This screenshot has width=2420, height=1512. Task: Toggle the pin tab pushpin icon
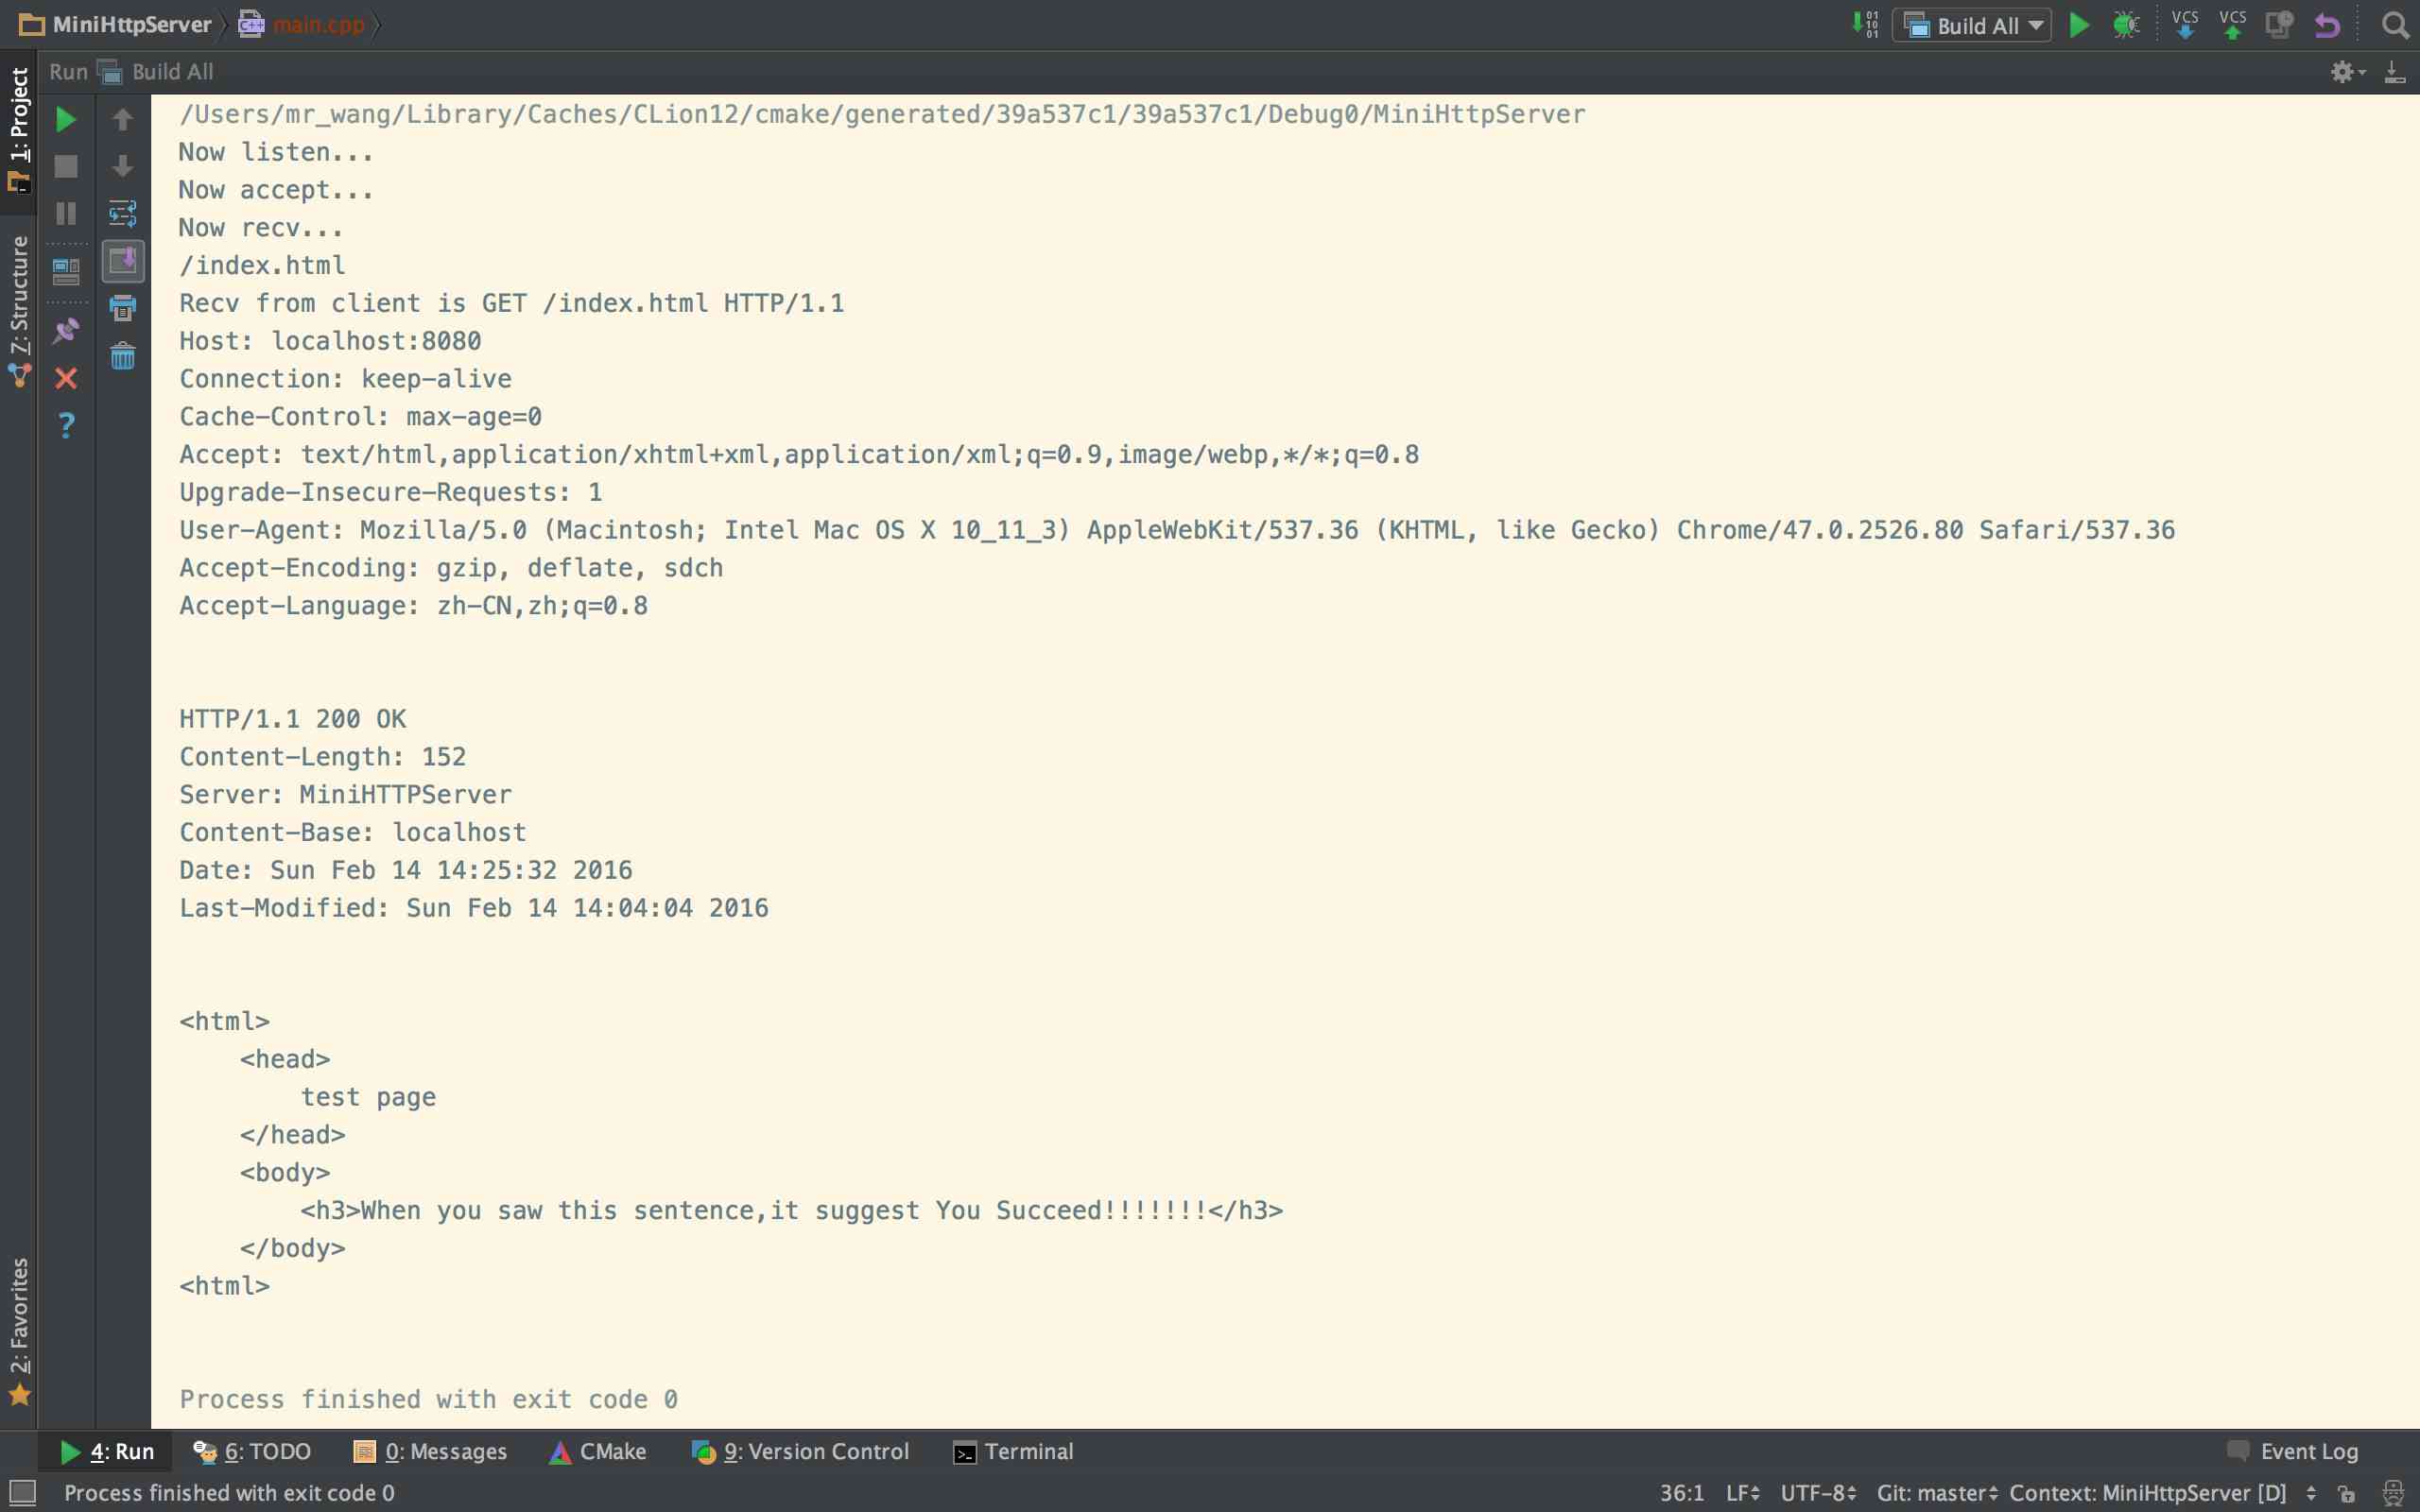tap(66, 330)
